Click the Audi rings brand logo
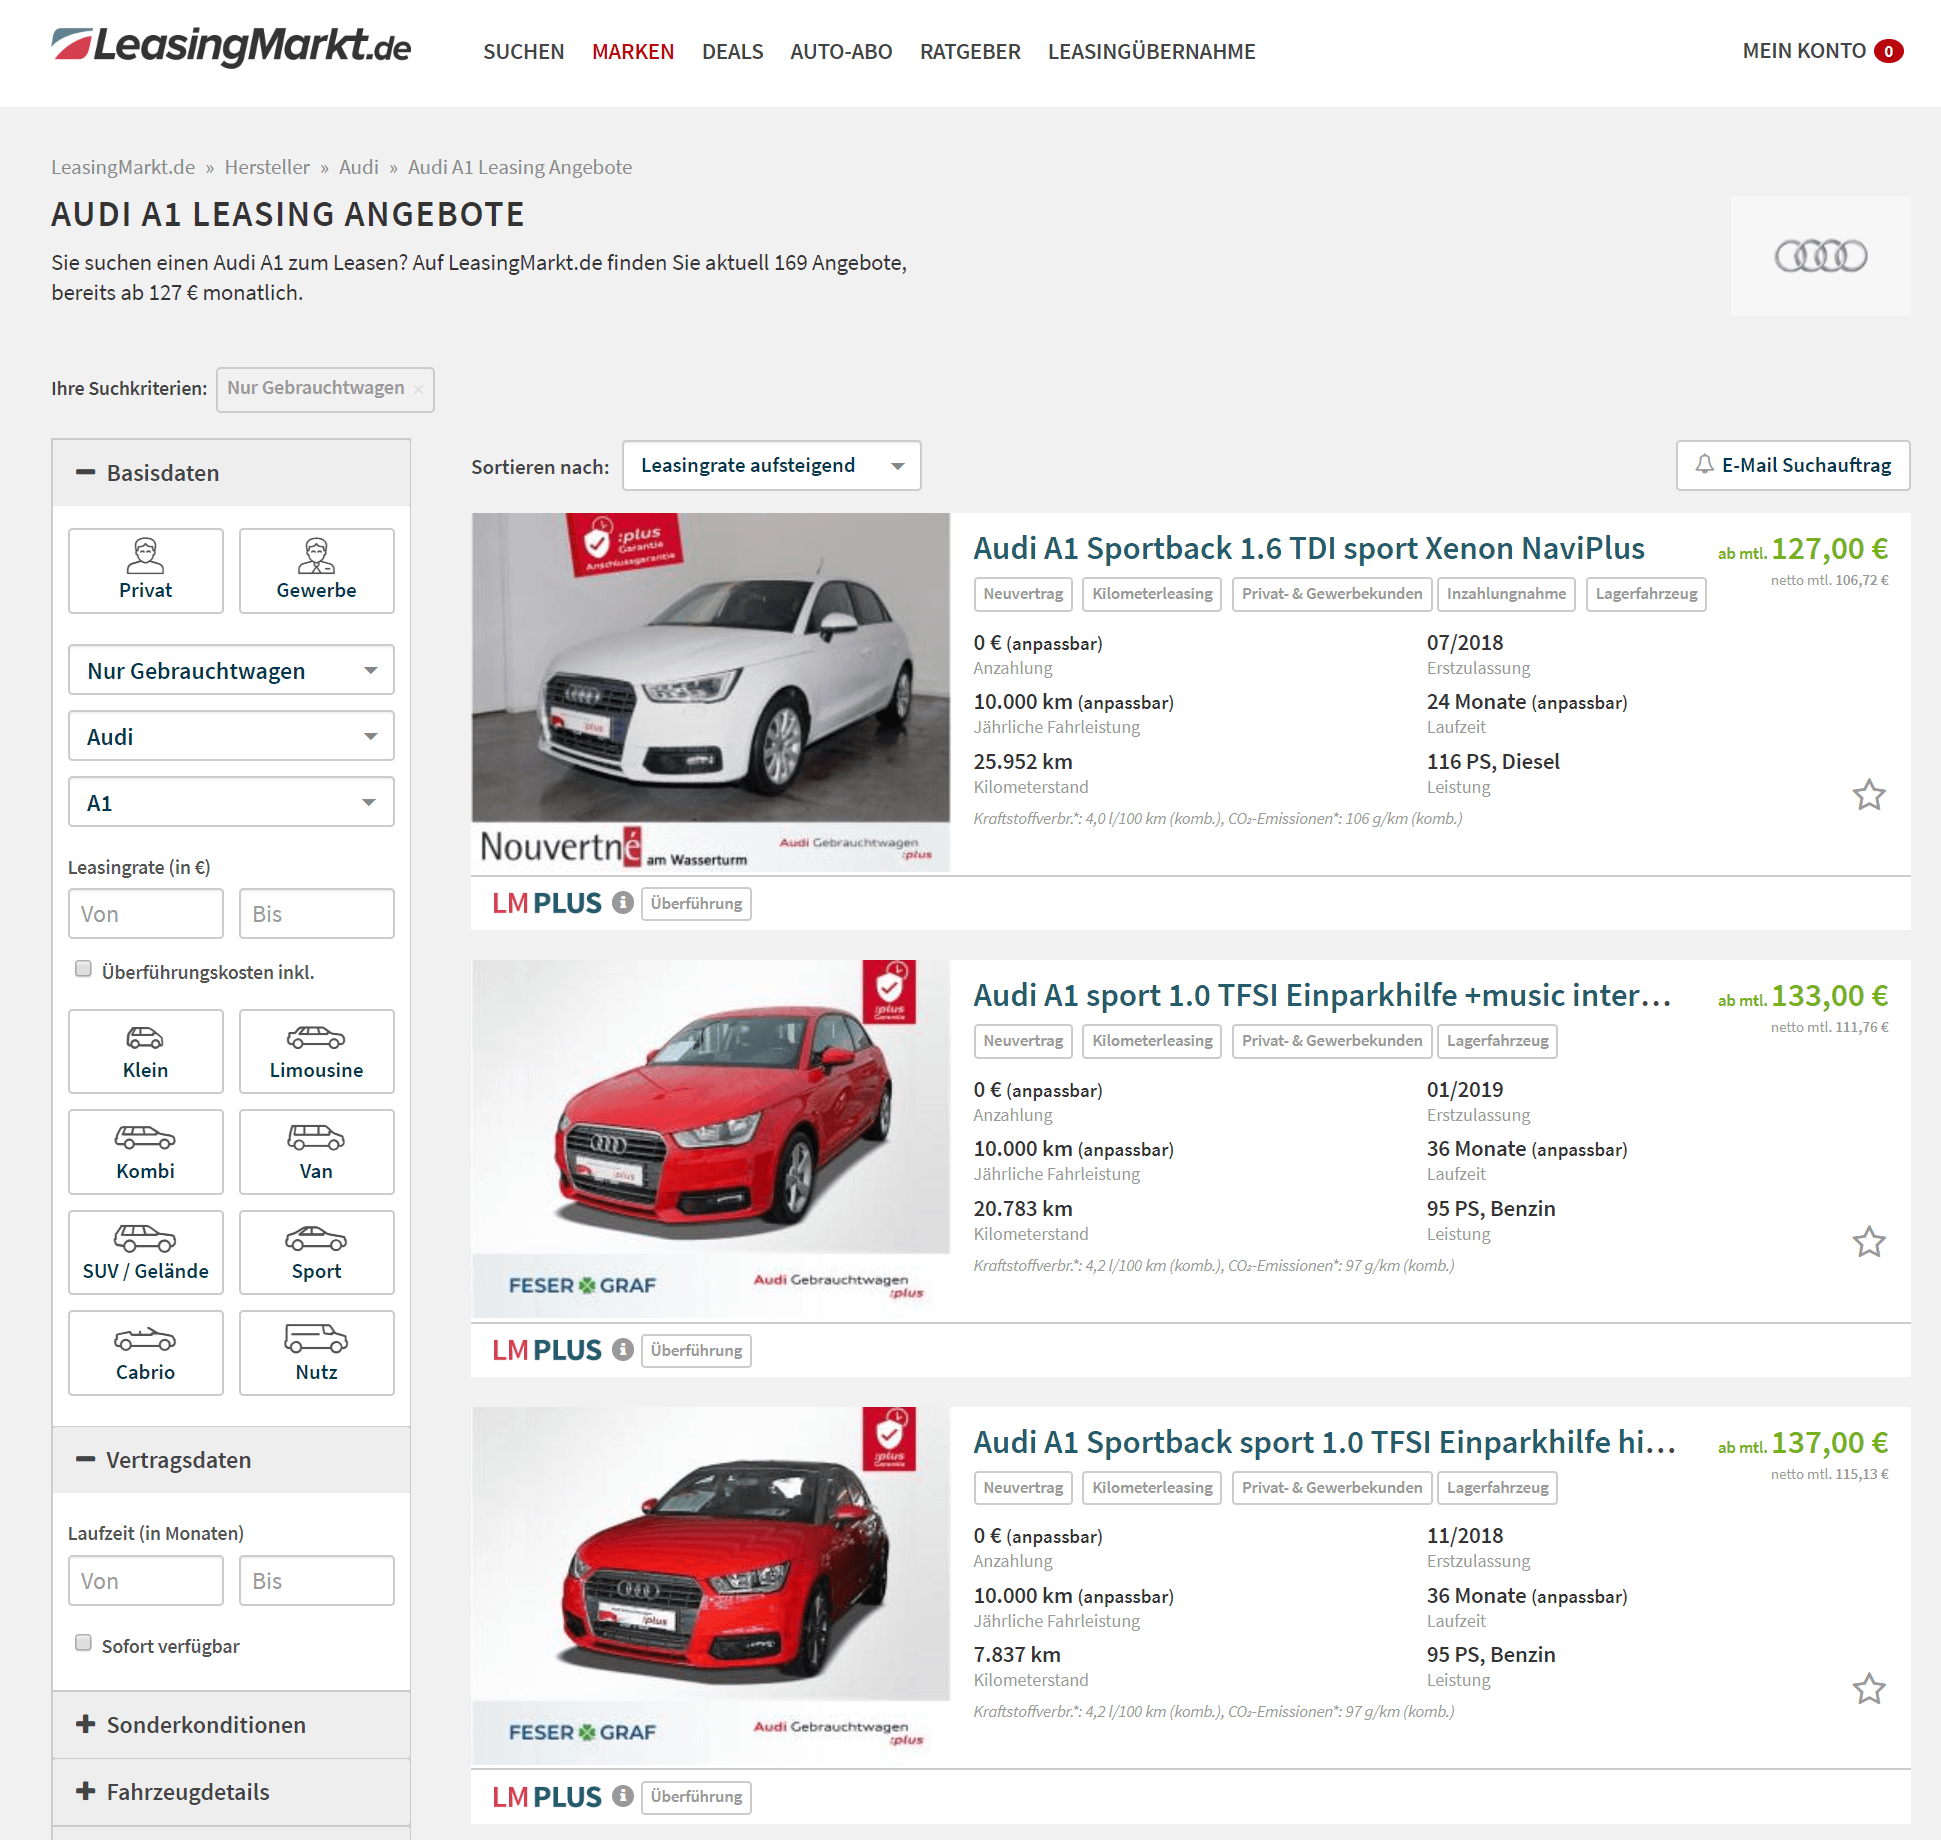1941x1840 pixels. (1820, 256)
